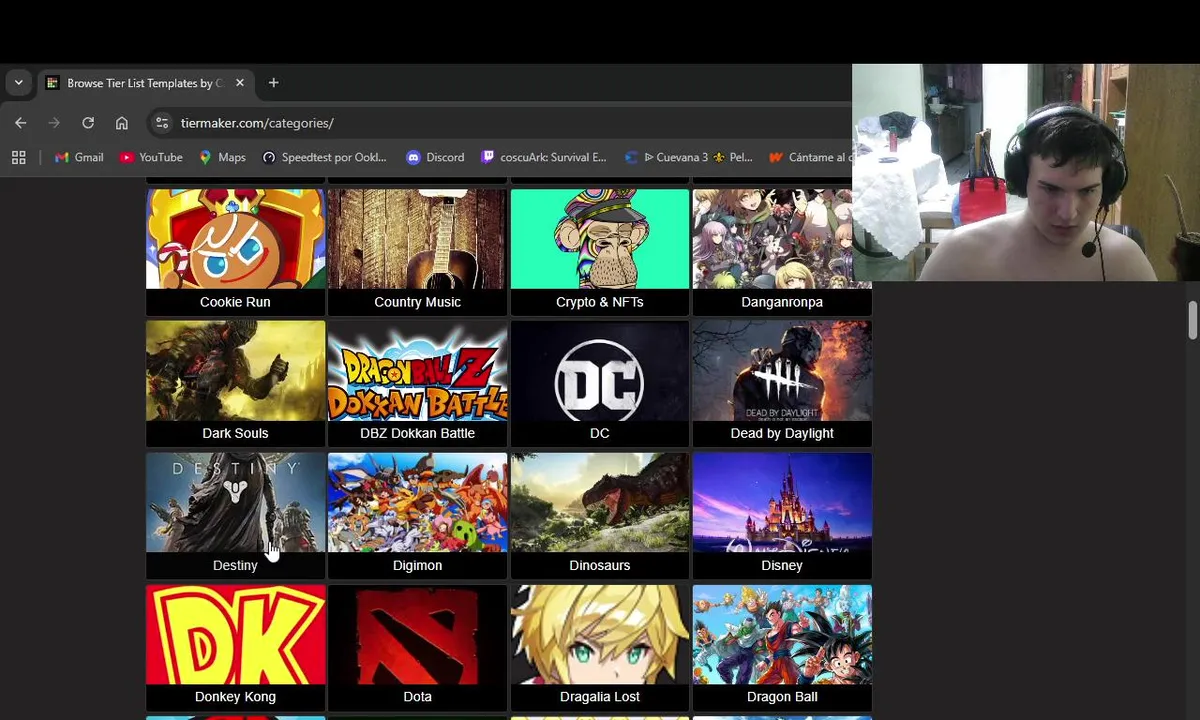
Task: Open the Gmail bookmark
Action: coord(79,157)
